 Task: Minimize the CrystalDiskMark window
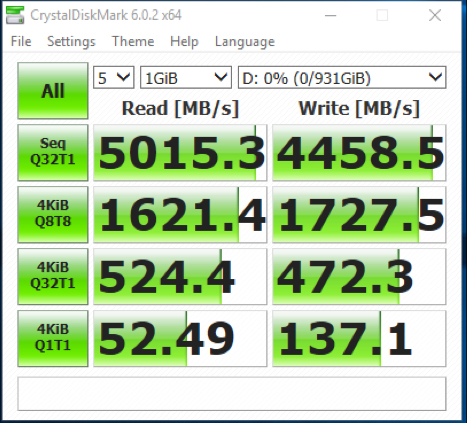pos(330,15)
